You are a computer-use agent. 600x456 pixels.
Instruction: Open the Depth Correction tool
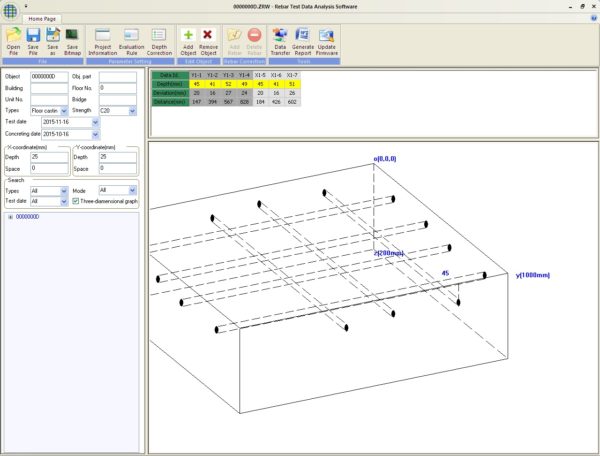click(159, 41)
